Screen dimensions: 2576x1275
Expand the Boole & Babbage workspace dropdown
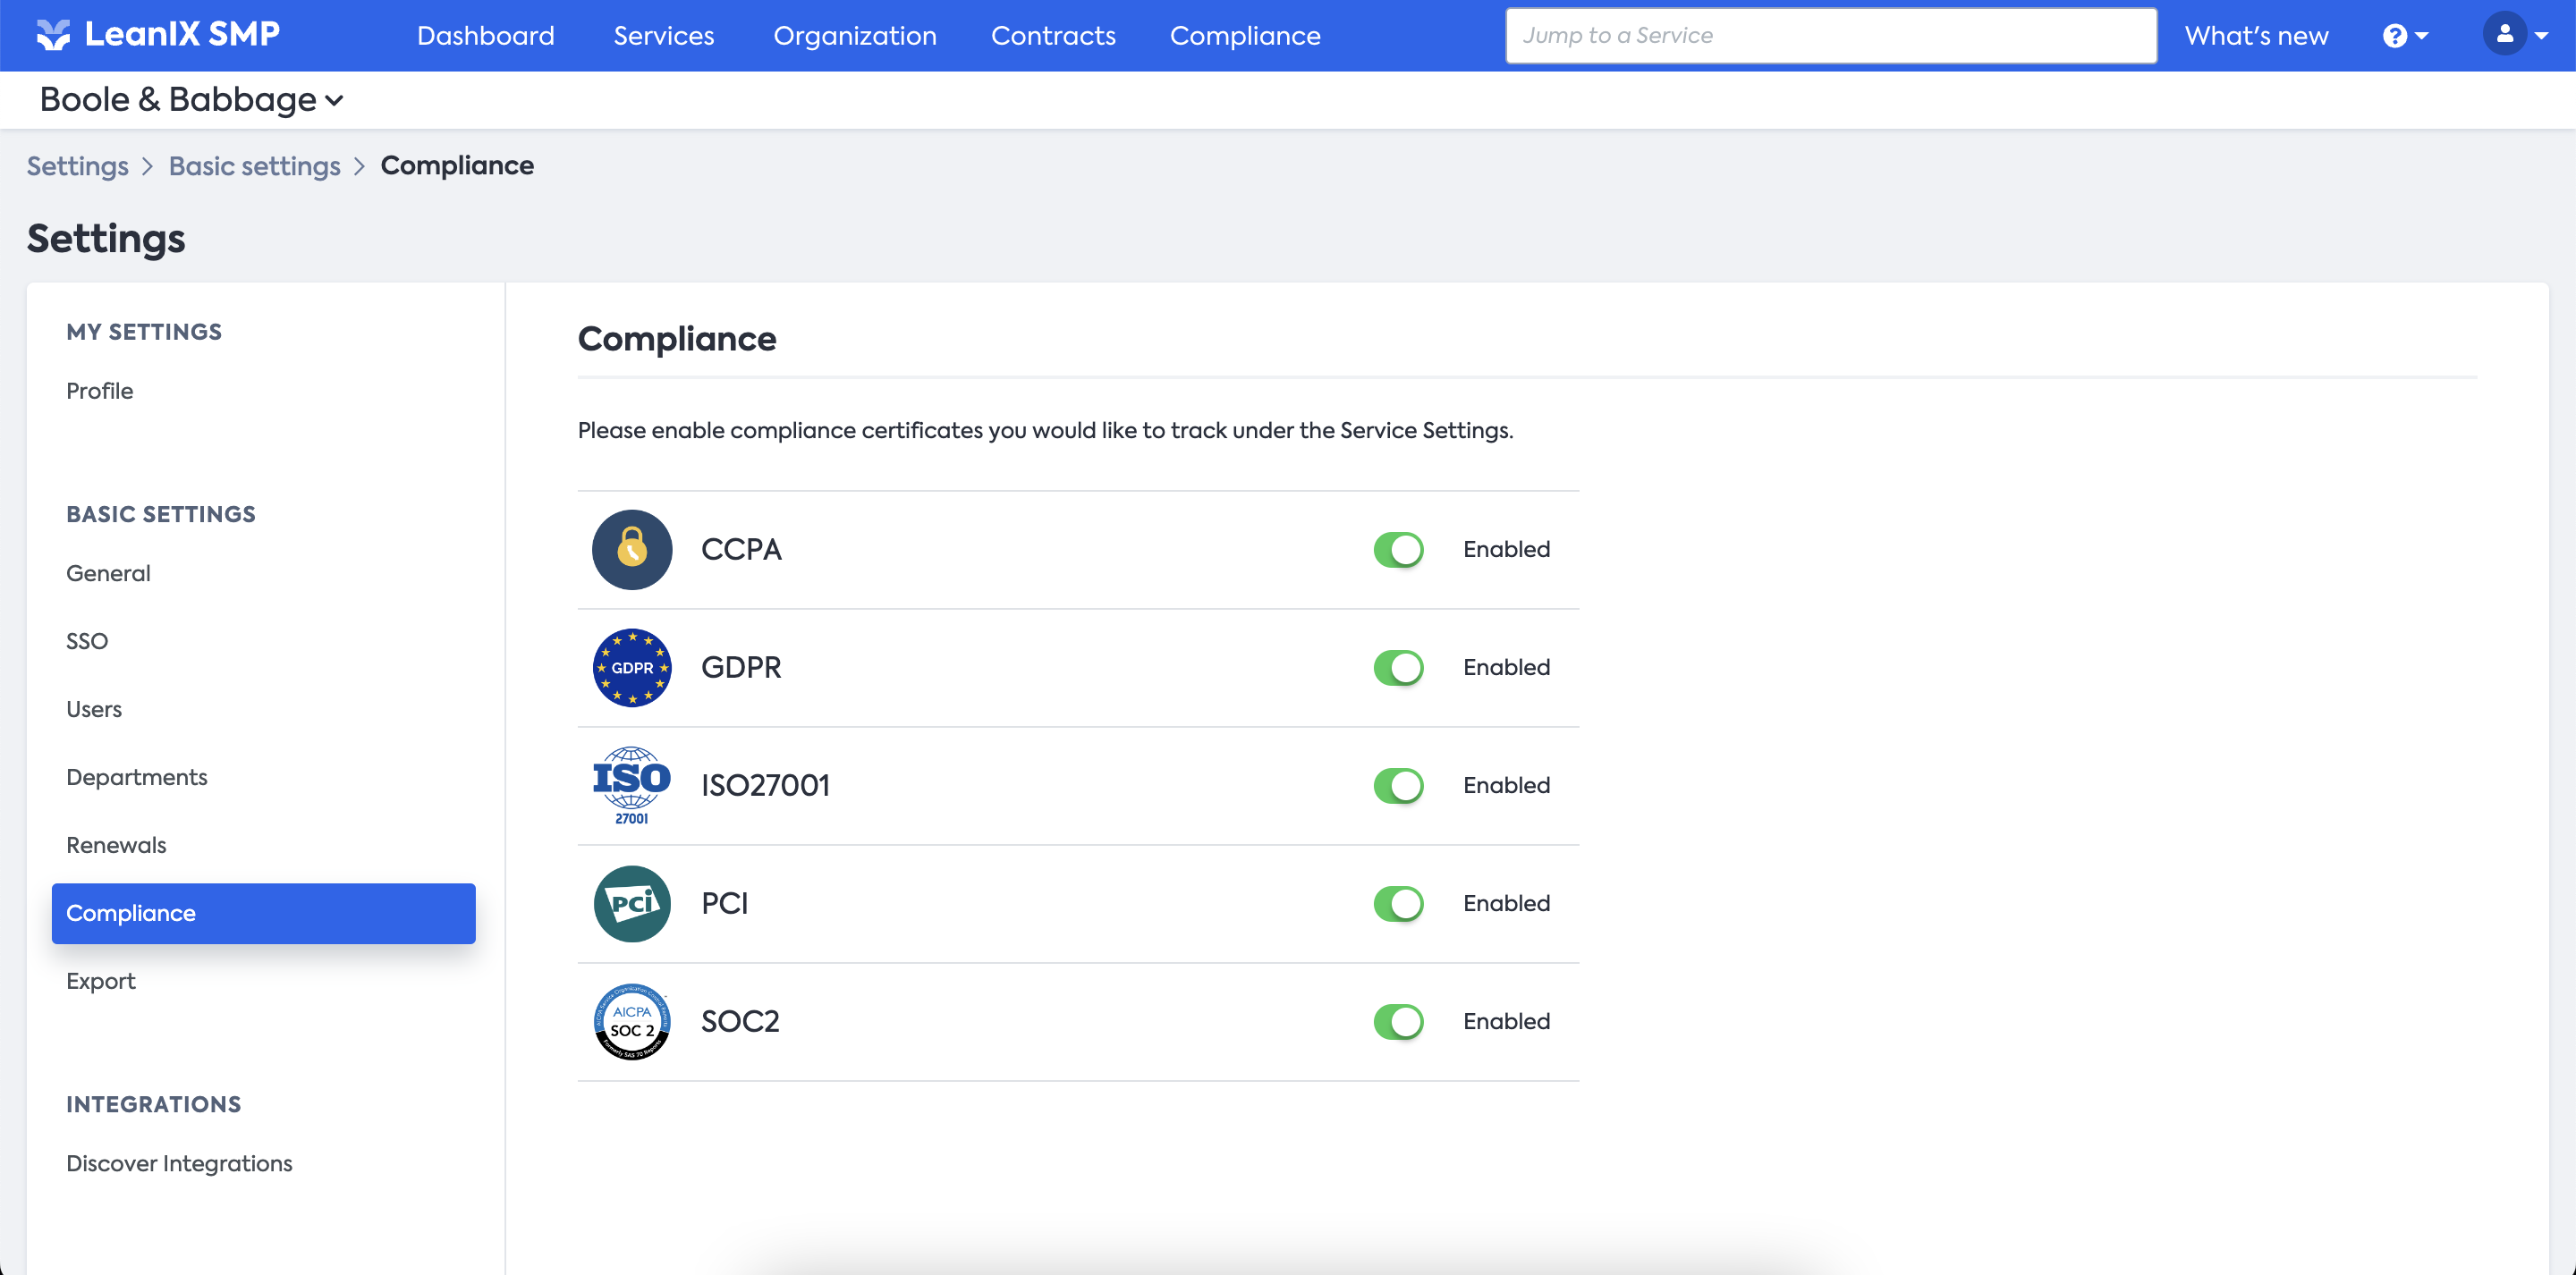191,100
